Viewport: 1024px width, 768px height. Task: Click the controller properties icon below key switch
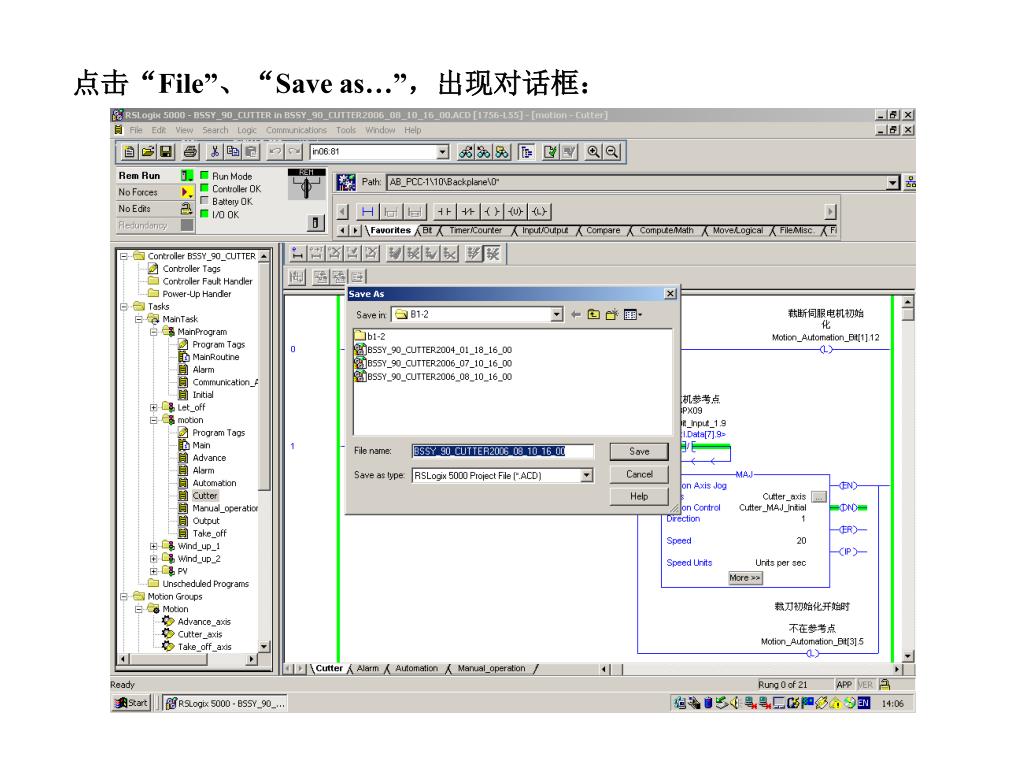click(x=315, y=223)
